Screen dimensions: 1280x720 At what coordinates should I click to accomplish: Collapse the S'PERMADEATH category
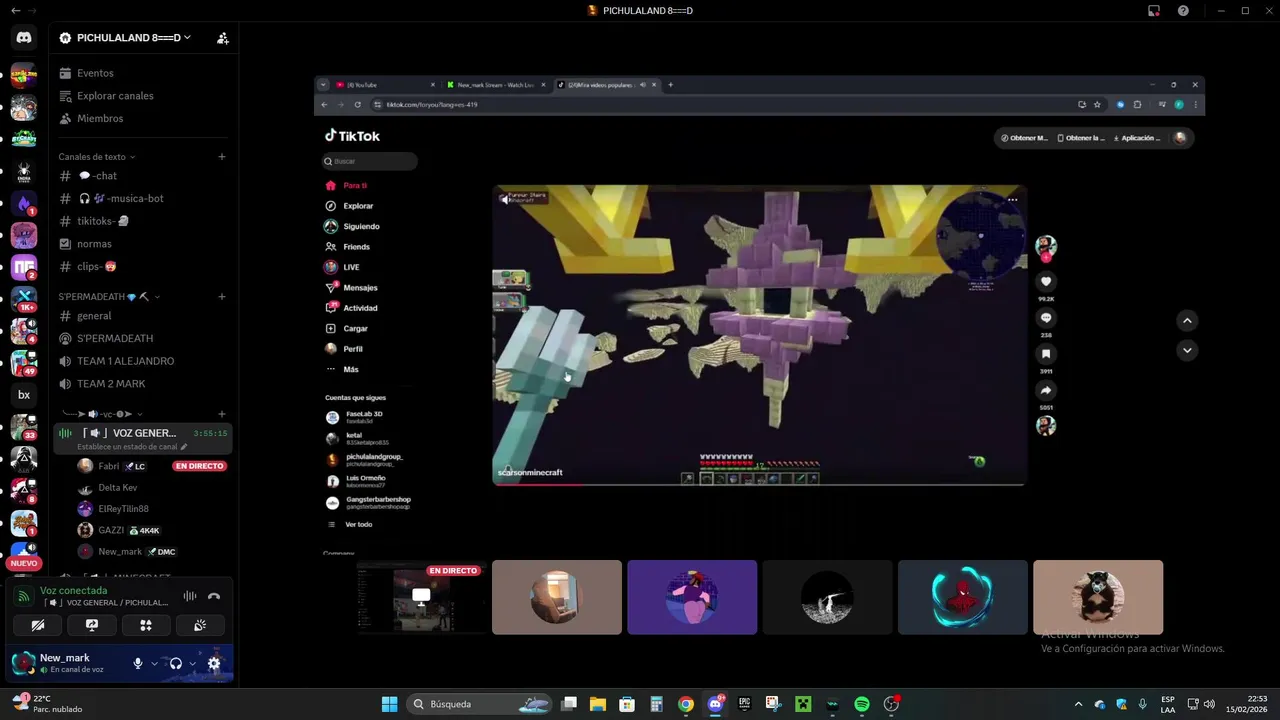pyautogui.click(x=109, y=296)
